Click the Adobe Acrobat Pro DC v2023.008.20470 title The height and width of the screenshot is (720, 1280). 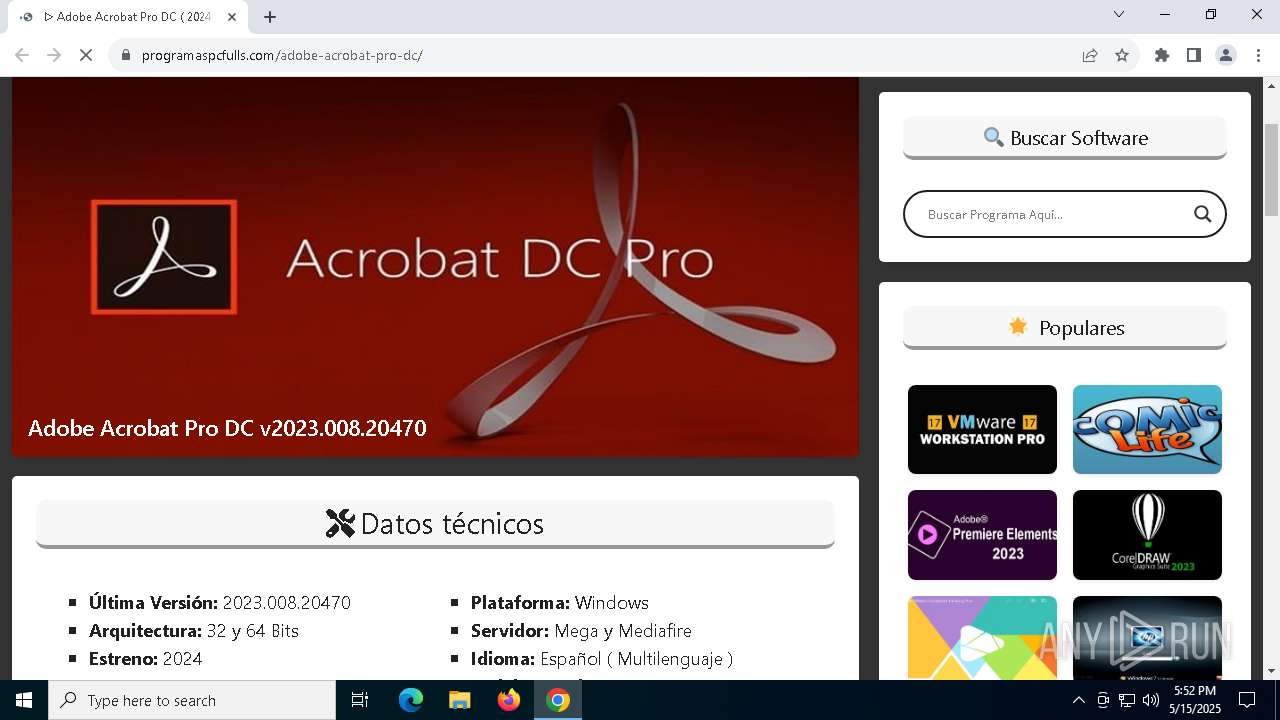tap(227, 428)
